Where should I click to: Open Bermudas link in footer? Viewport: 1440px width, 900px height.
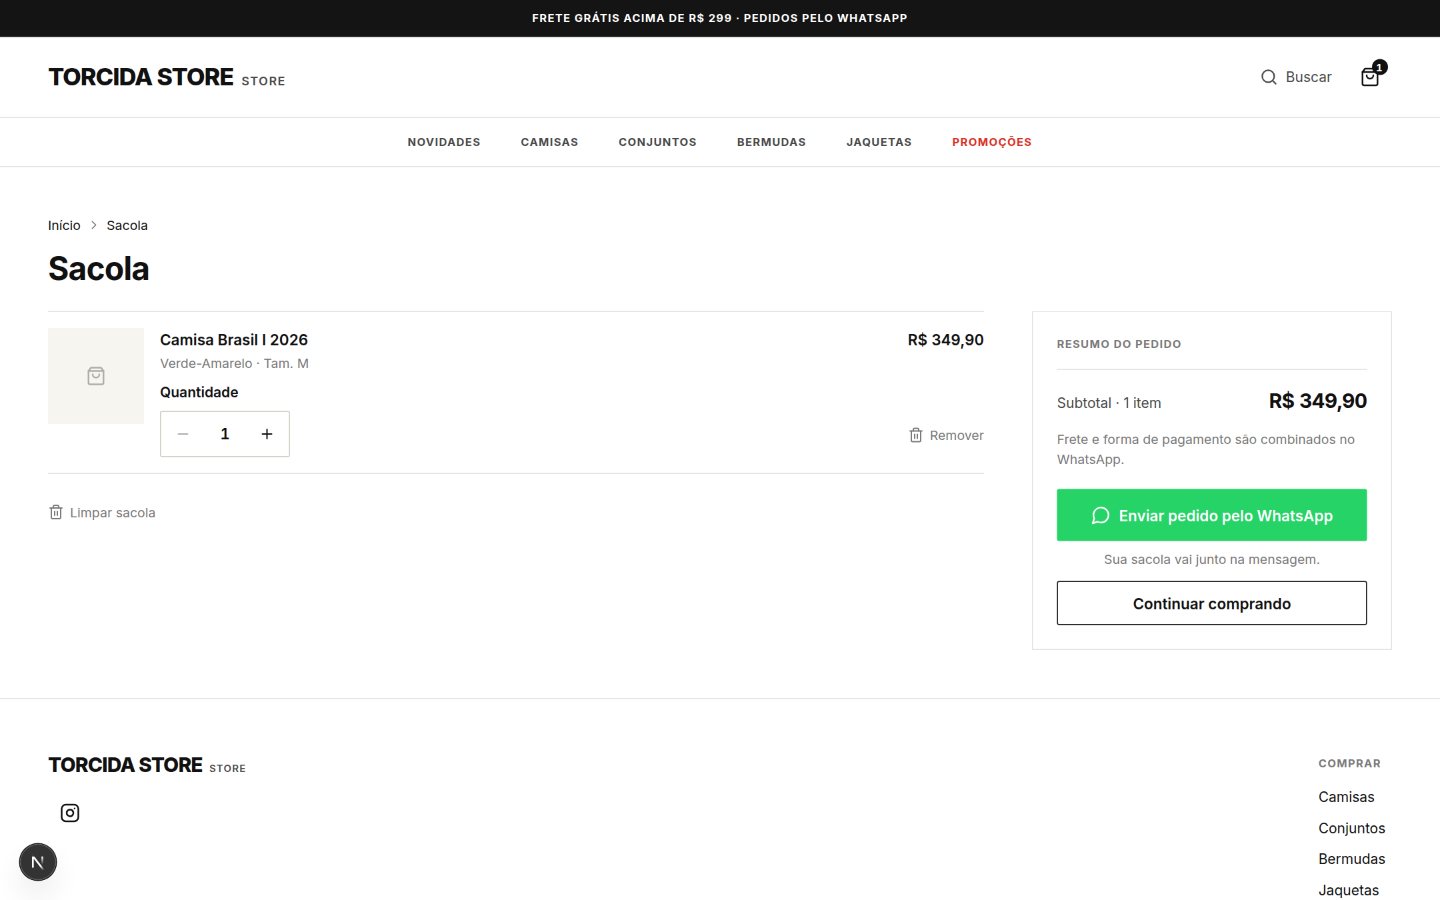[1352, 859]
